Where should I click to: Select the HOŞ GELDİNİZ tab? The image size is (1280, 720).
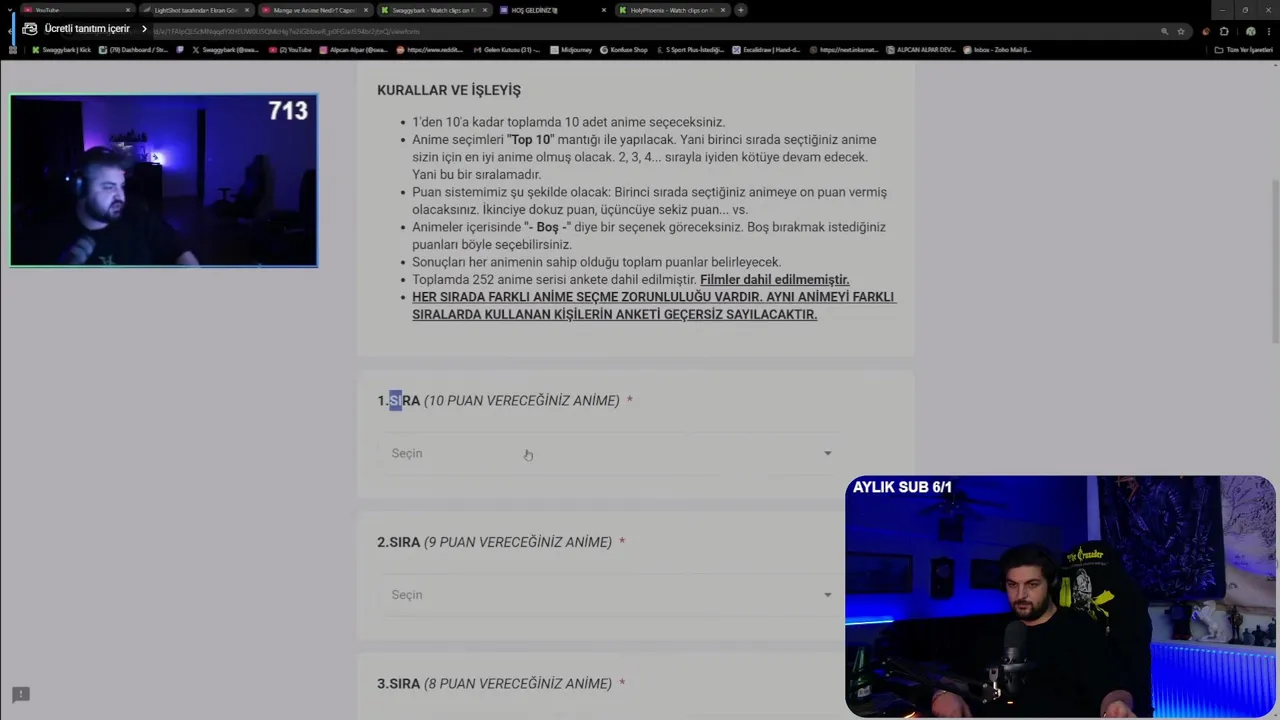[x=552, y=10]
